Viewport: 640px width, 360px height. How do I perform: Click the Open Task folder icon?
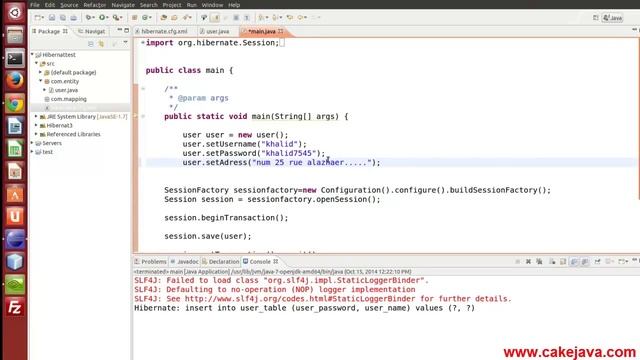174,18
